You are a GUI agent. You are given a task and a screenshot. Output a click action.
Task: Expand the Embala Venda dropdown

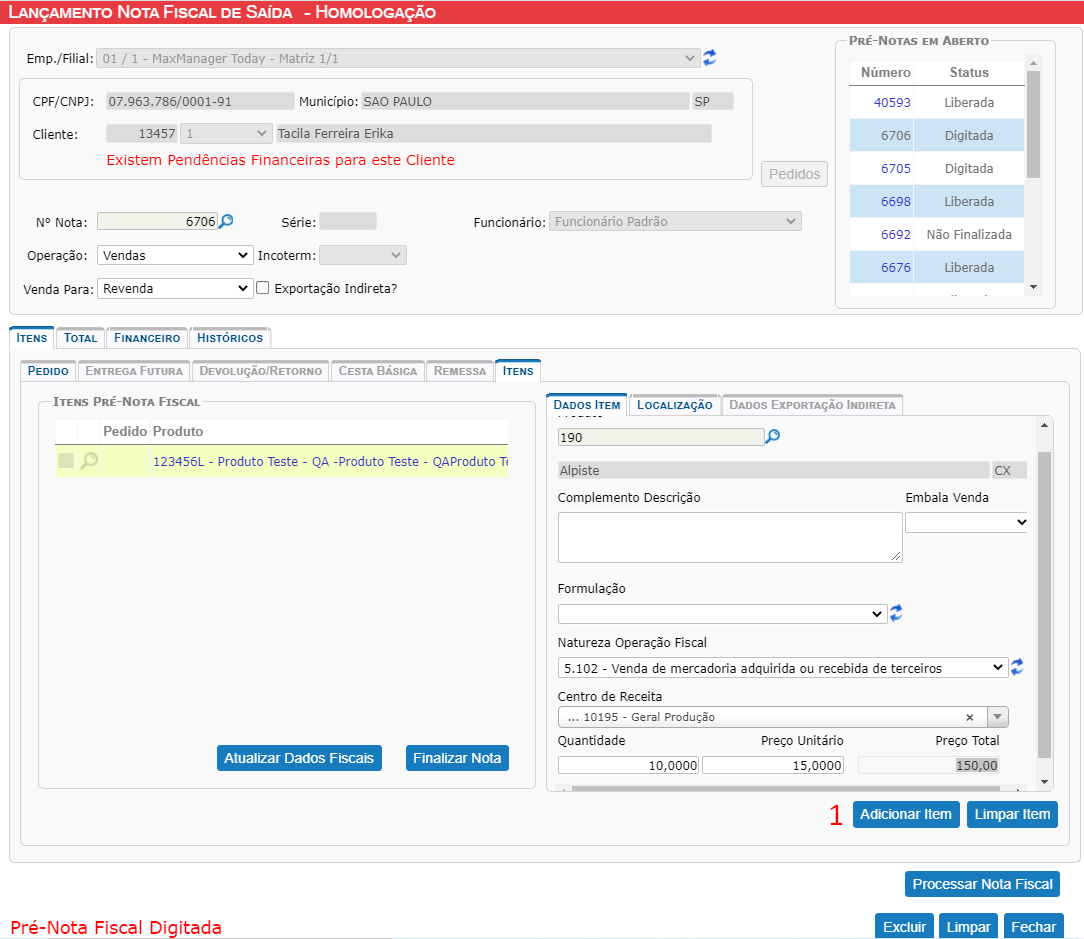966,522
